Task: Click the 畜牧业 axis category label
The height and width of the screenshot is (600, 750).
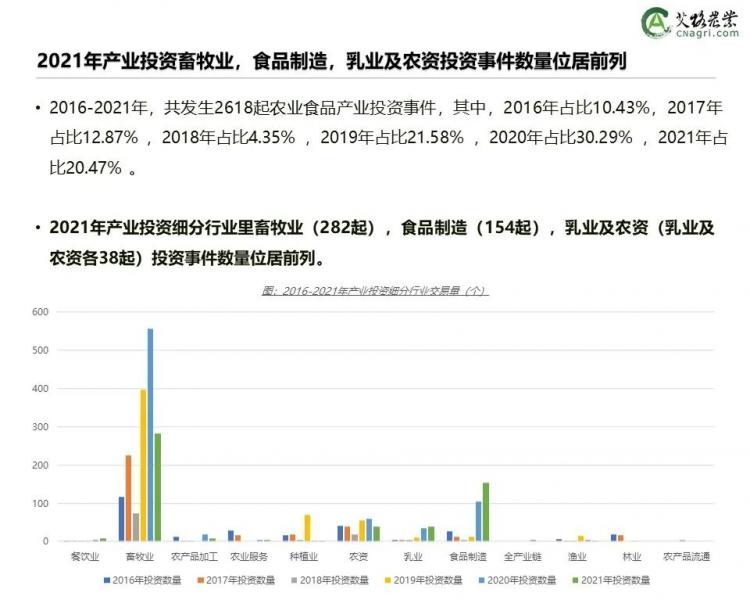Action: pyautogui.click(x=140, y=556)
